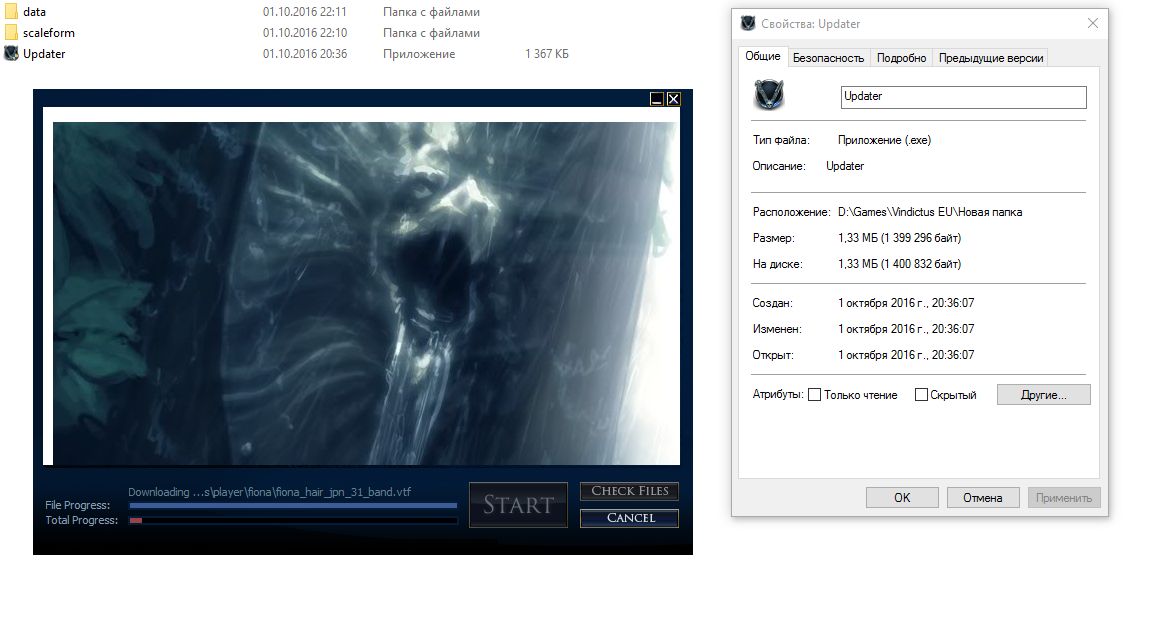Screen dimensions: 1173x619
Task: Click the Updater icon in Properties title bar
Action: (747, 23)
